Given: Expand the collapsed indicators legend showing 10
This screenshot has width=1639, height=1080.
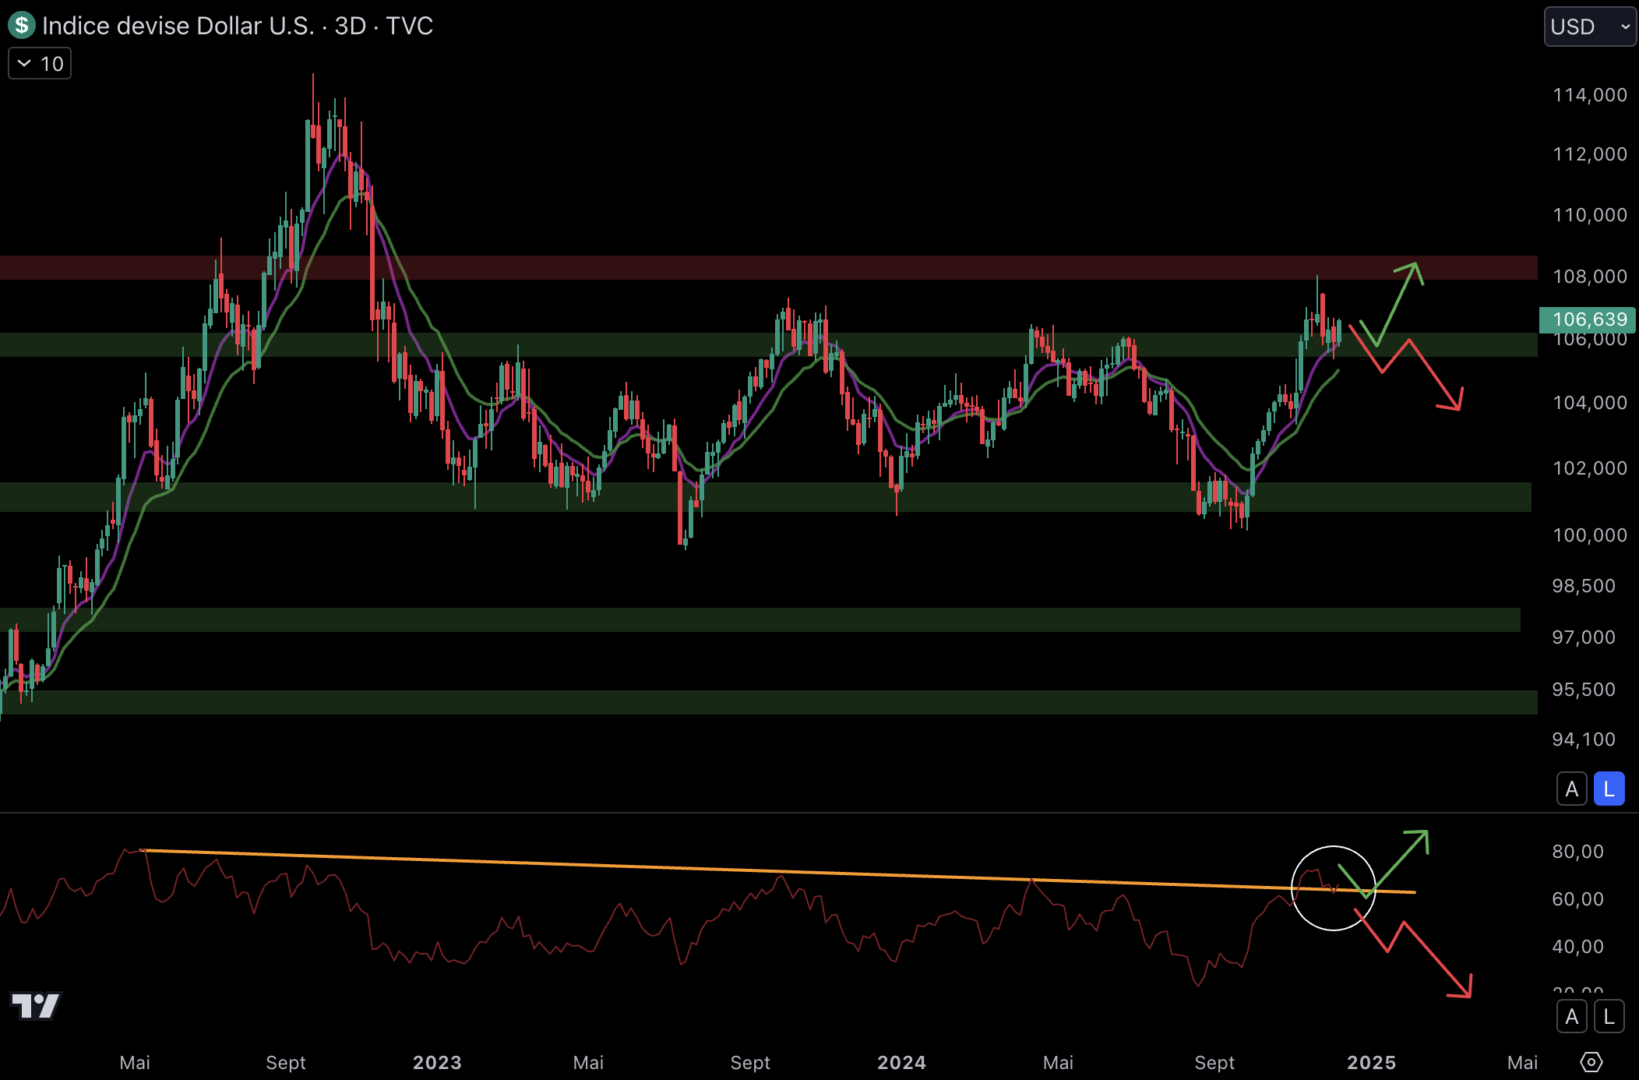Looking at the screenshot, I should [40, 64].
